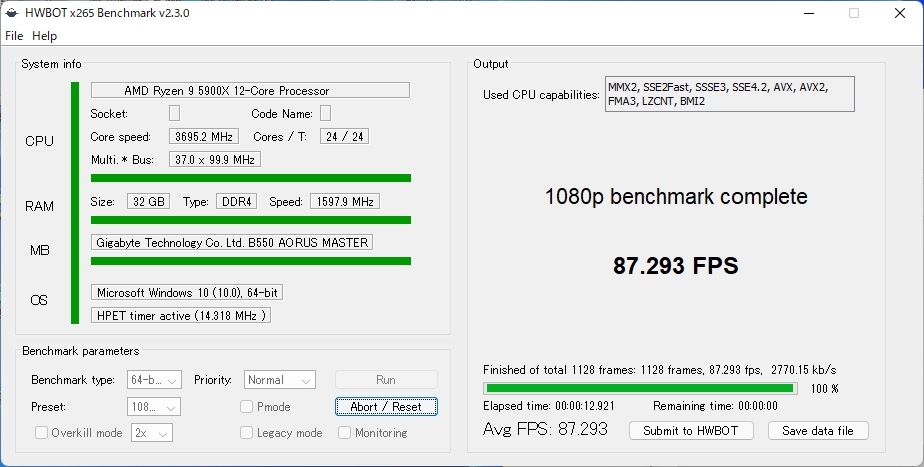Click the Core speed value 3695.2 MHz
The width and height of the screenshot is (924, 467).
(x=204, y=136)
